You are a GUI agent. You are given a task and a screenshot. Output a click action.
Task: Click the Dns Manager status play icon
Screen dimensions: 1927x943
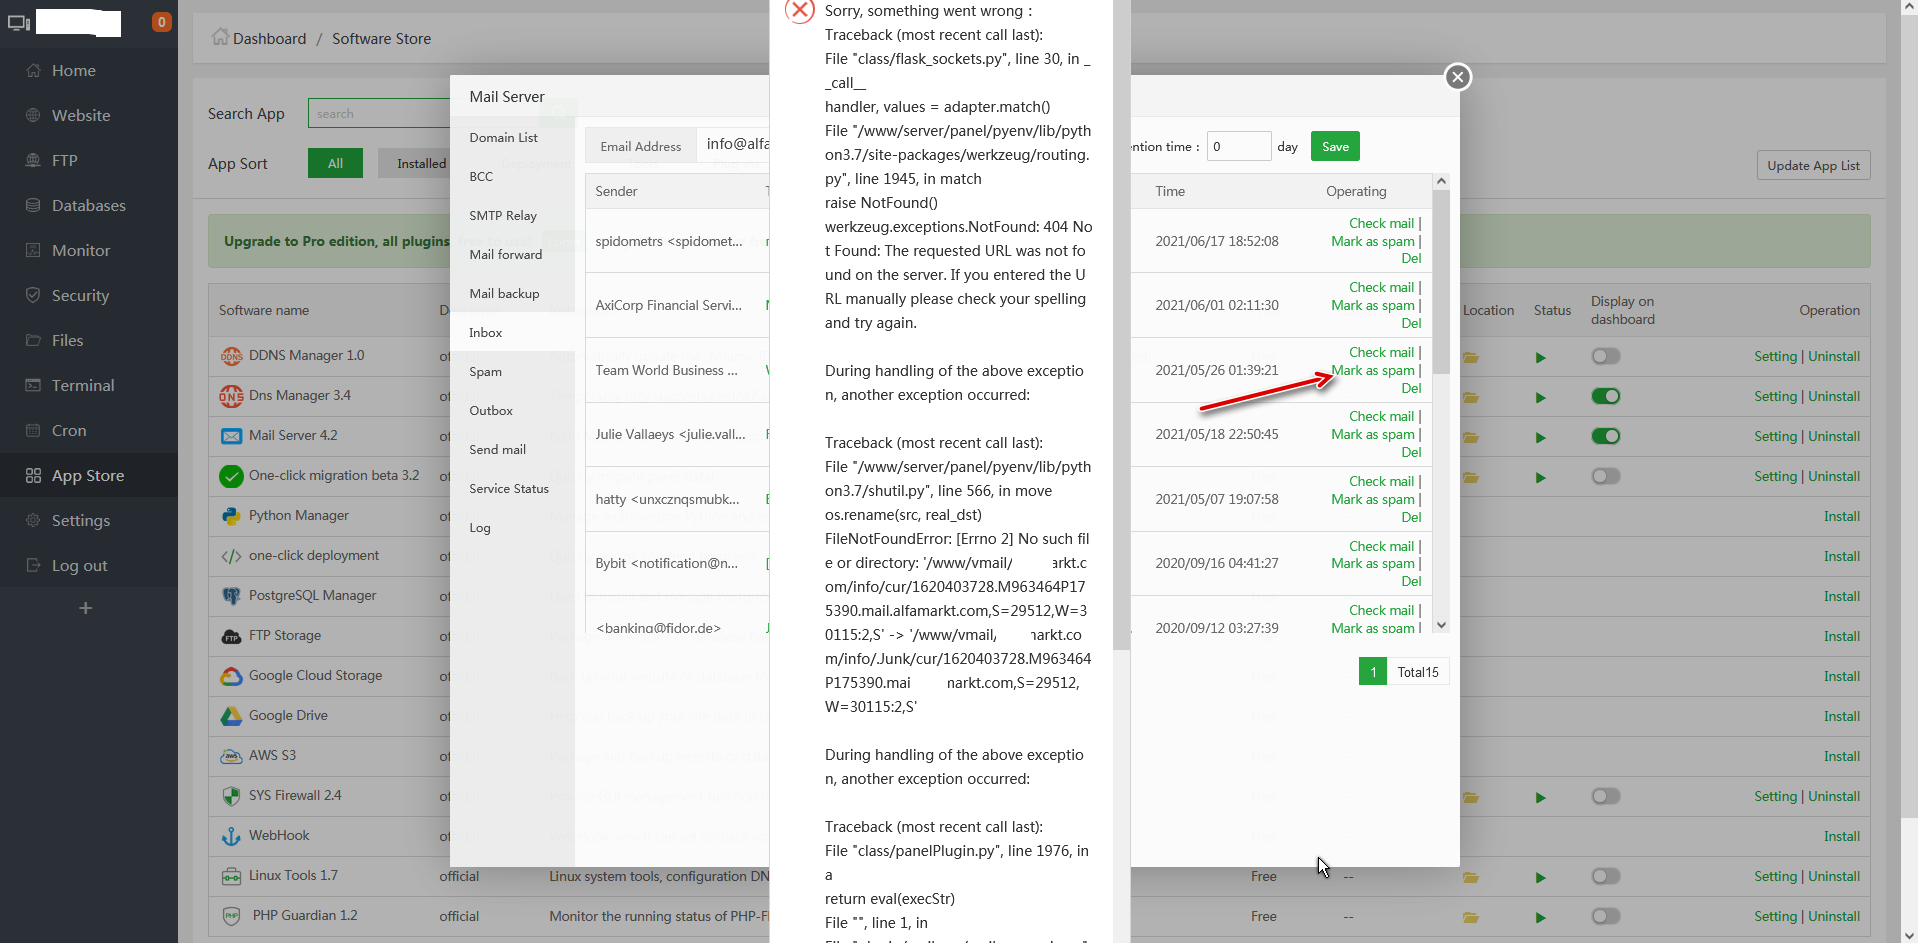pos(1541,397)
